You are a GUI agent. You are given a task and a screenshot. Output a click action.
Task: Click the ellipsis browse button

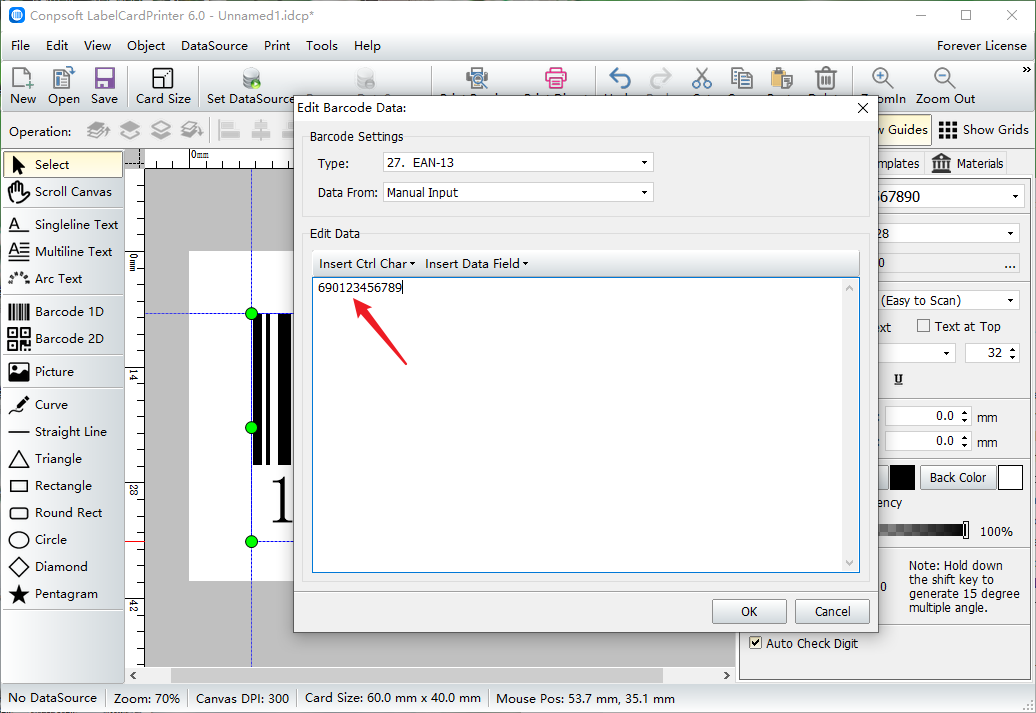(x=1010, y=263)
